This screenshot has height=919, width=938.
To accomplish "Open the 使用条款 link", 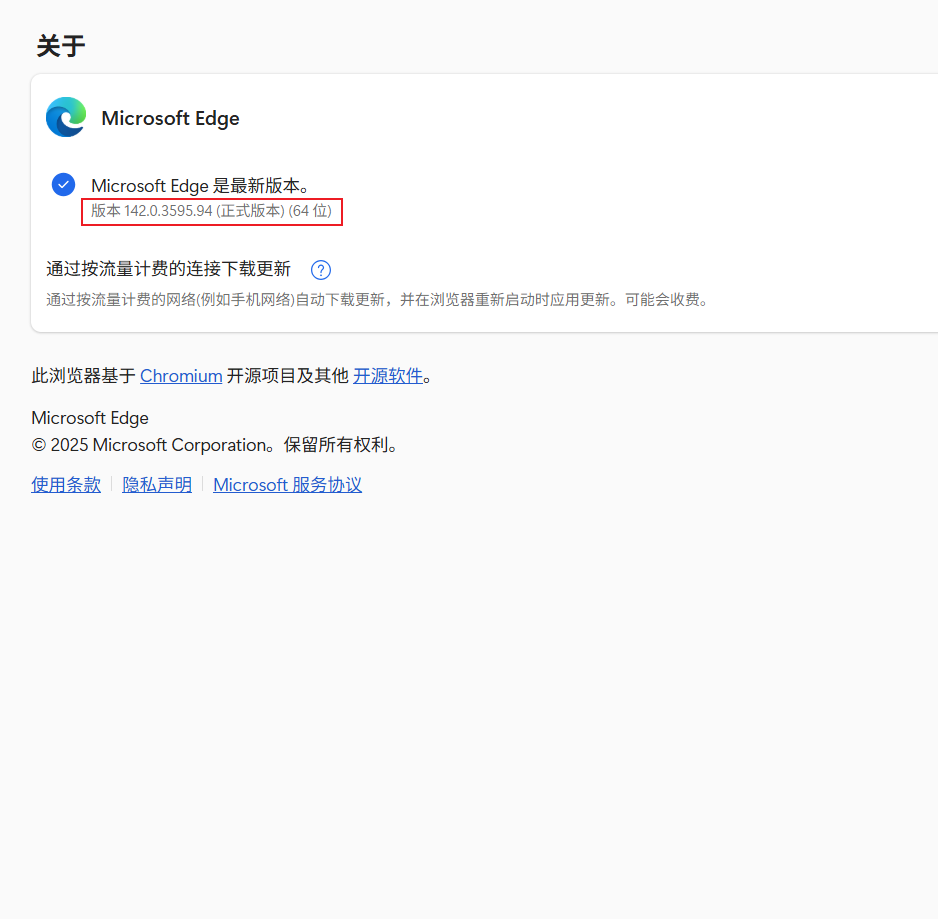I will click(x=66, y=485).
